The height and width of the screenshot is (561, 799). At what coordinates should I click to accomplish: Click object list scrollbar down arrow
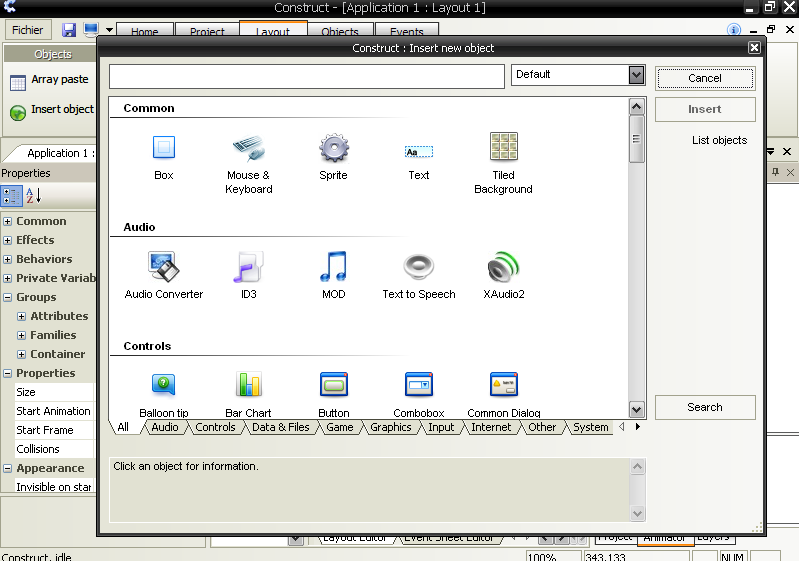(x=636, y=409)
